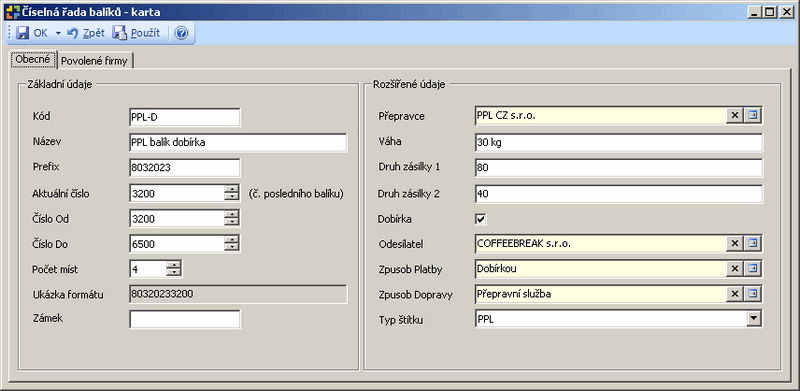Click the toolbar drag handle grip
Viewport: 800px width, 391px height.
pyautogui.click(x=9, y=34)
